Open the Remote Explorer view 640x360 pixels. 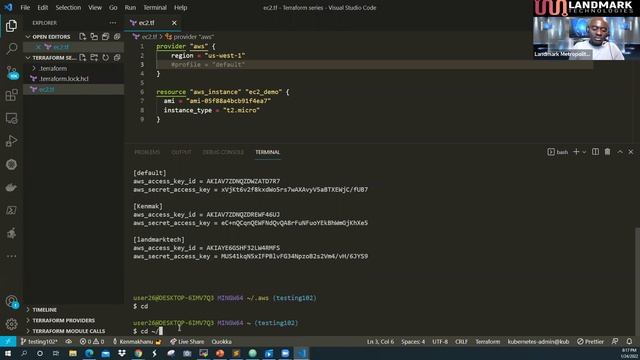click(11, 118)
